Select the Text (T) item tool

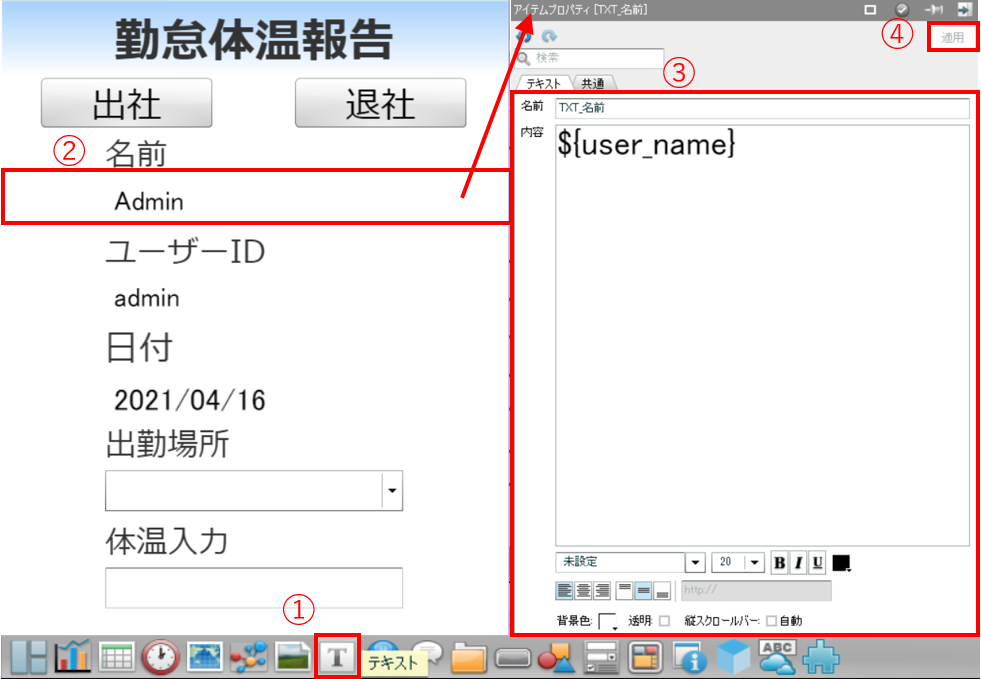tap(337, 656)
